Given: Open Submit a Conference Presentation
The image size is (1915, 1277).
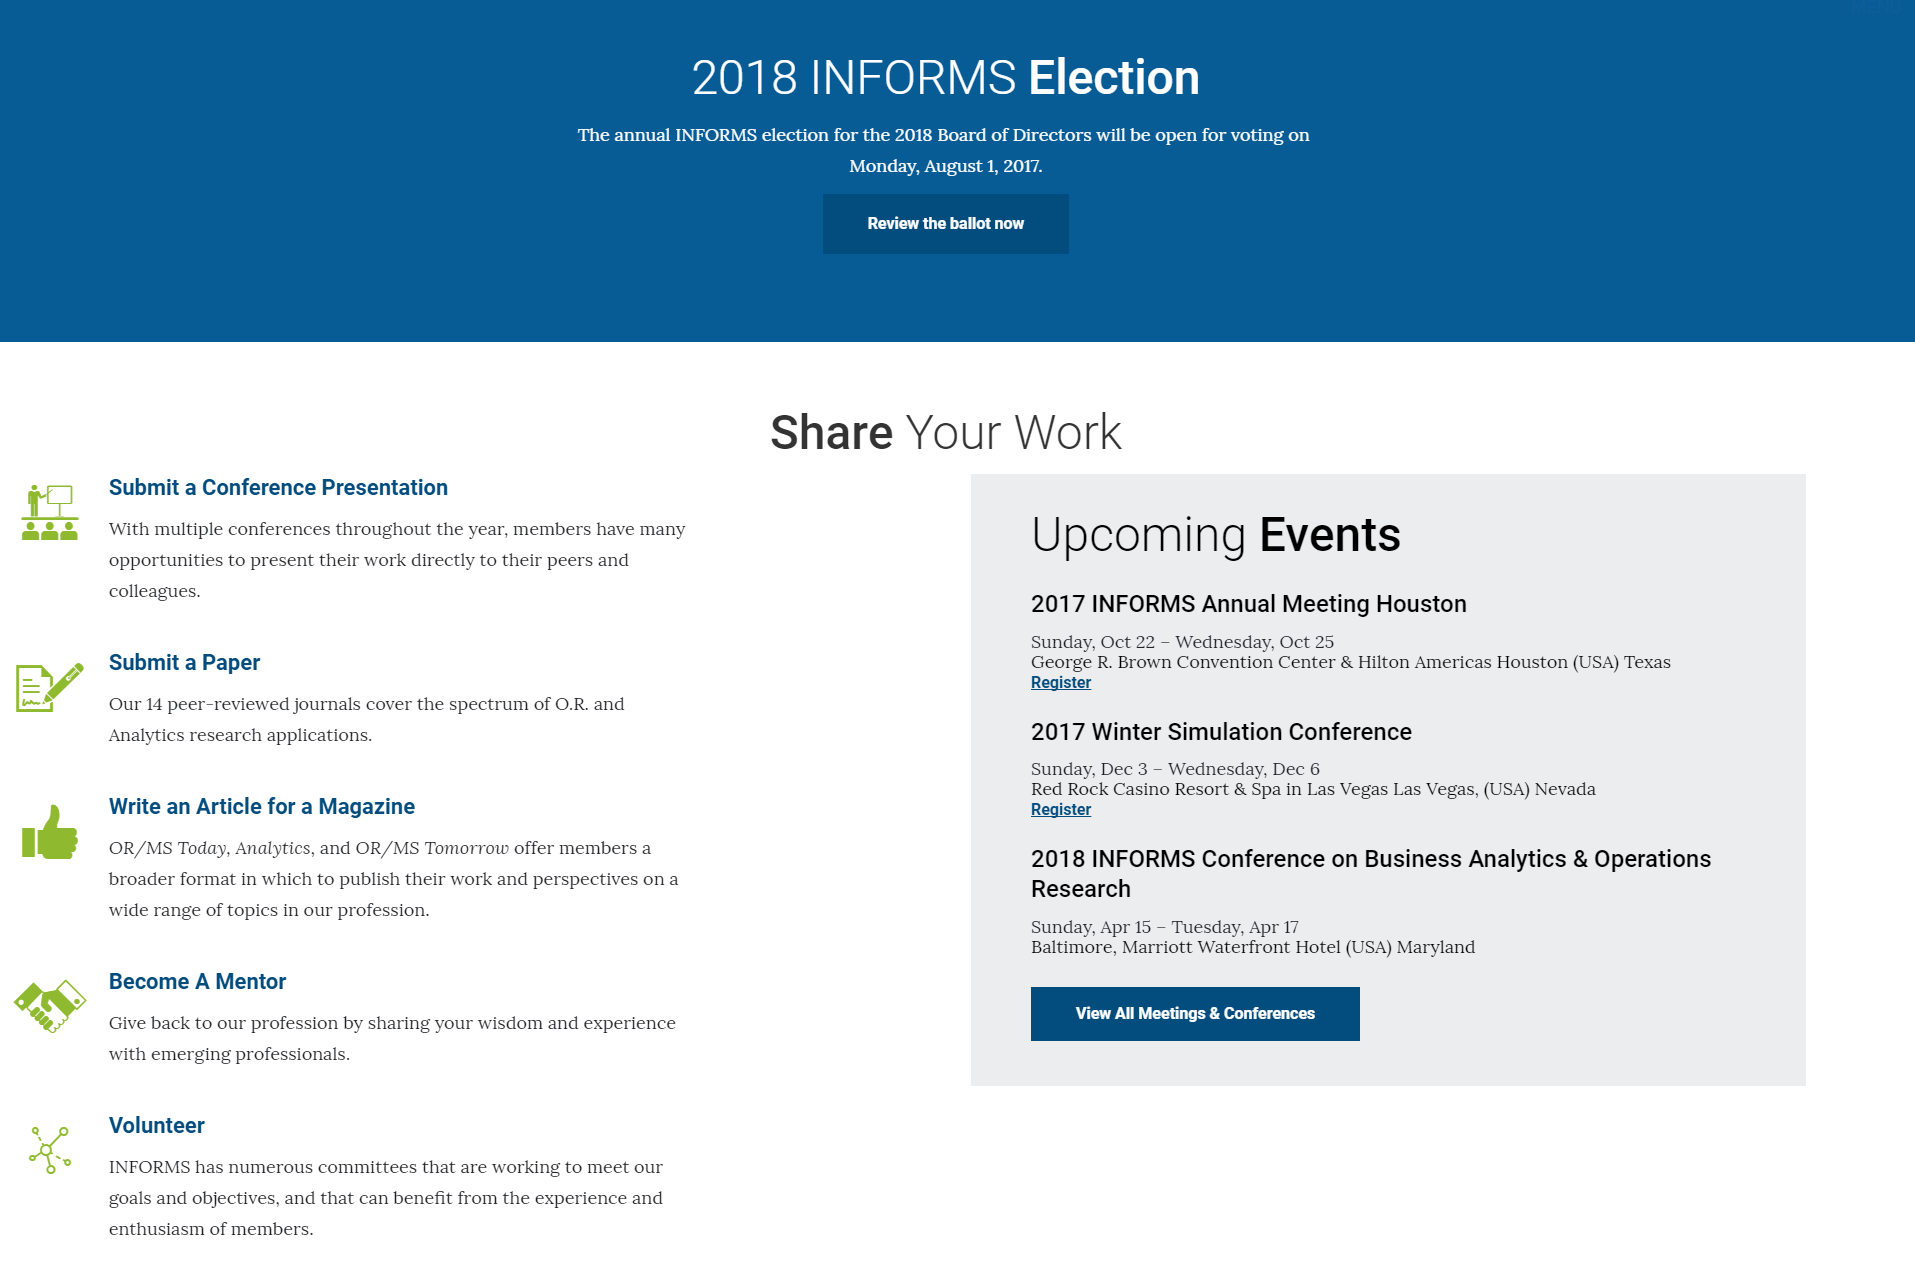Looking at the screenshot, I should point(278,487).
